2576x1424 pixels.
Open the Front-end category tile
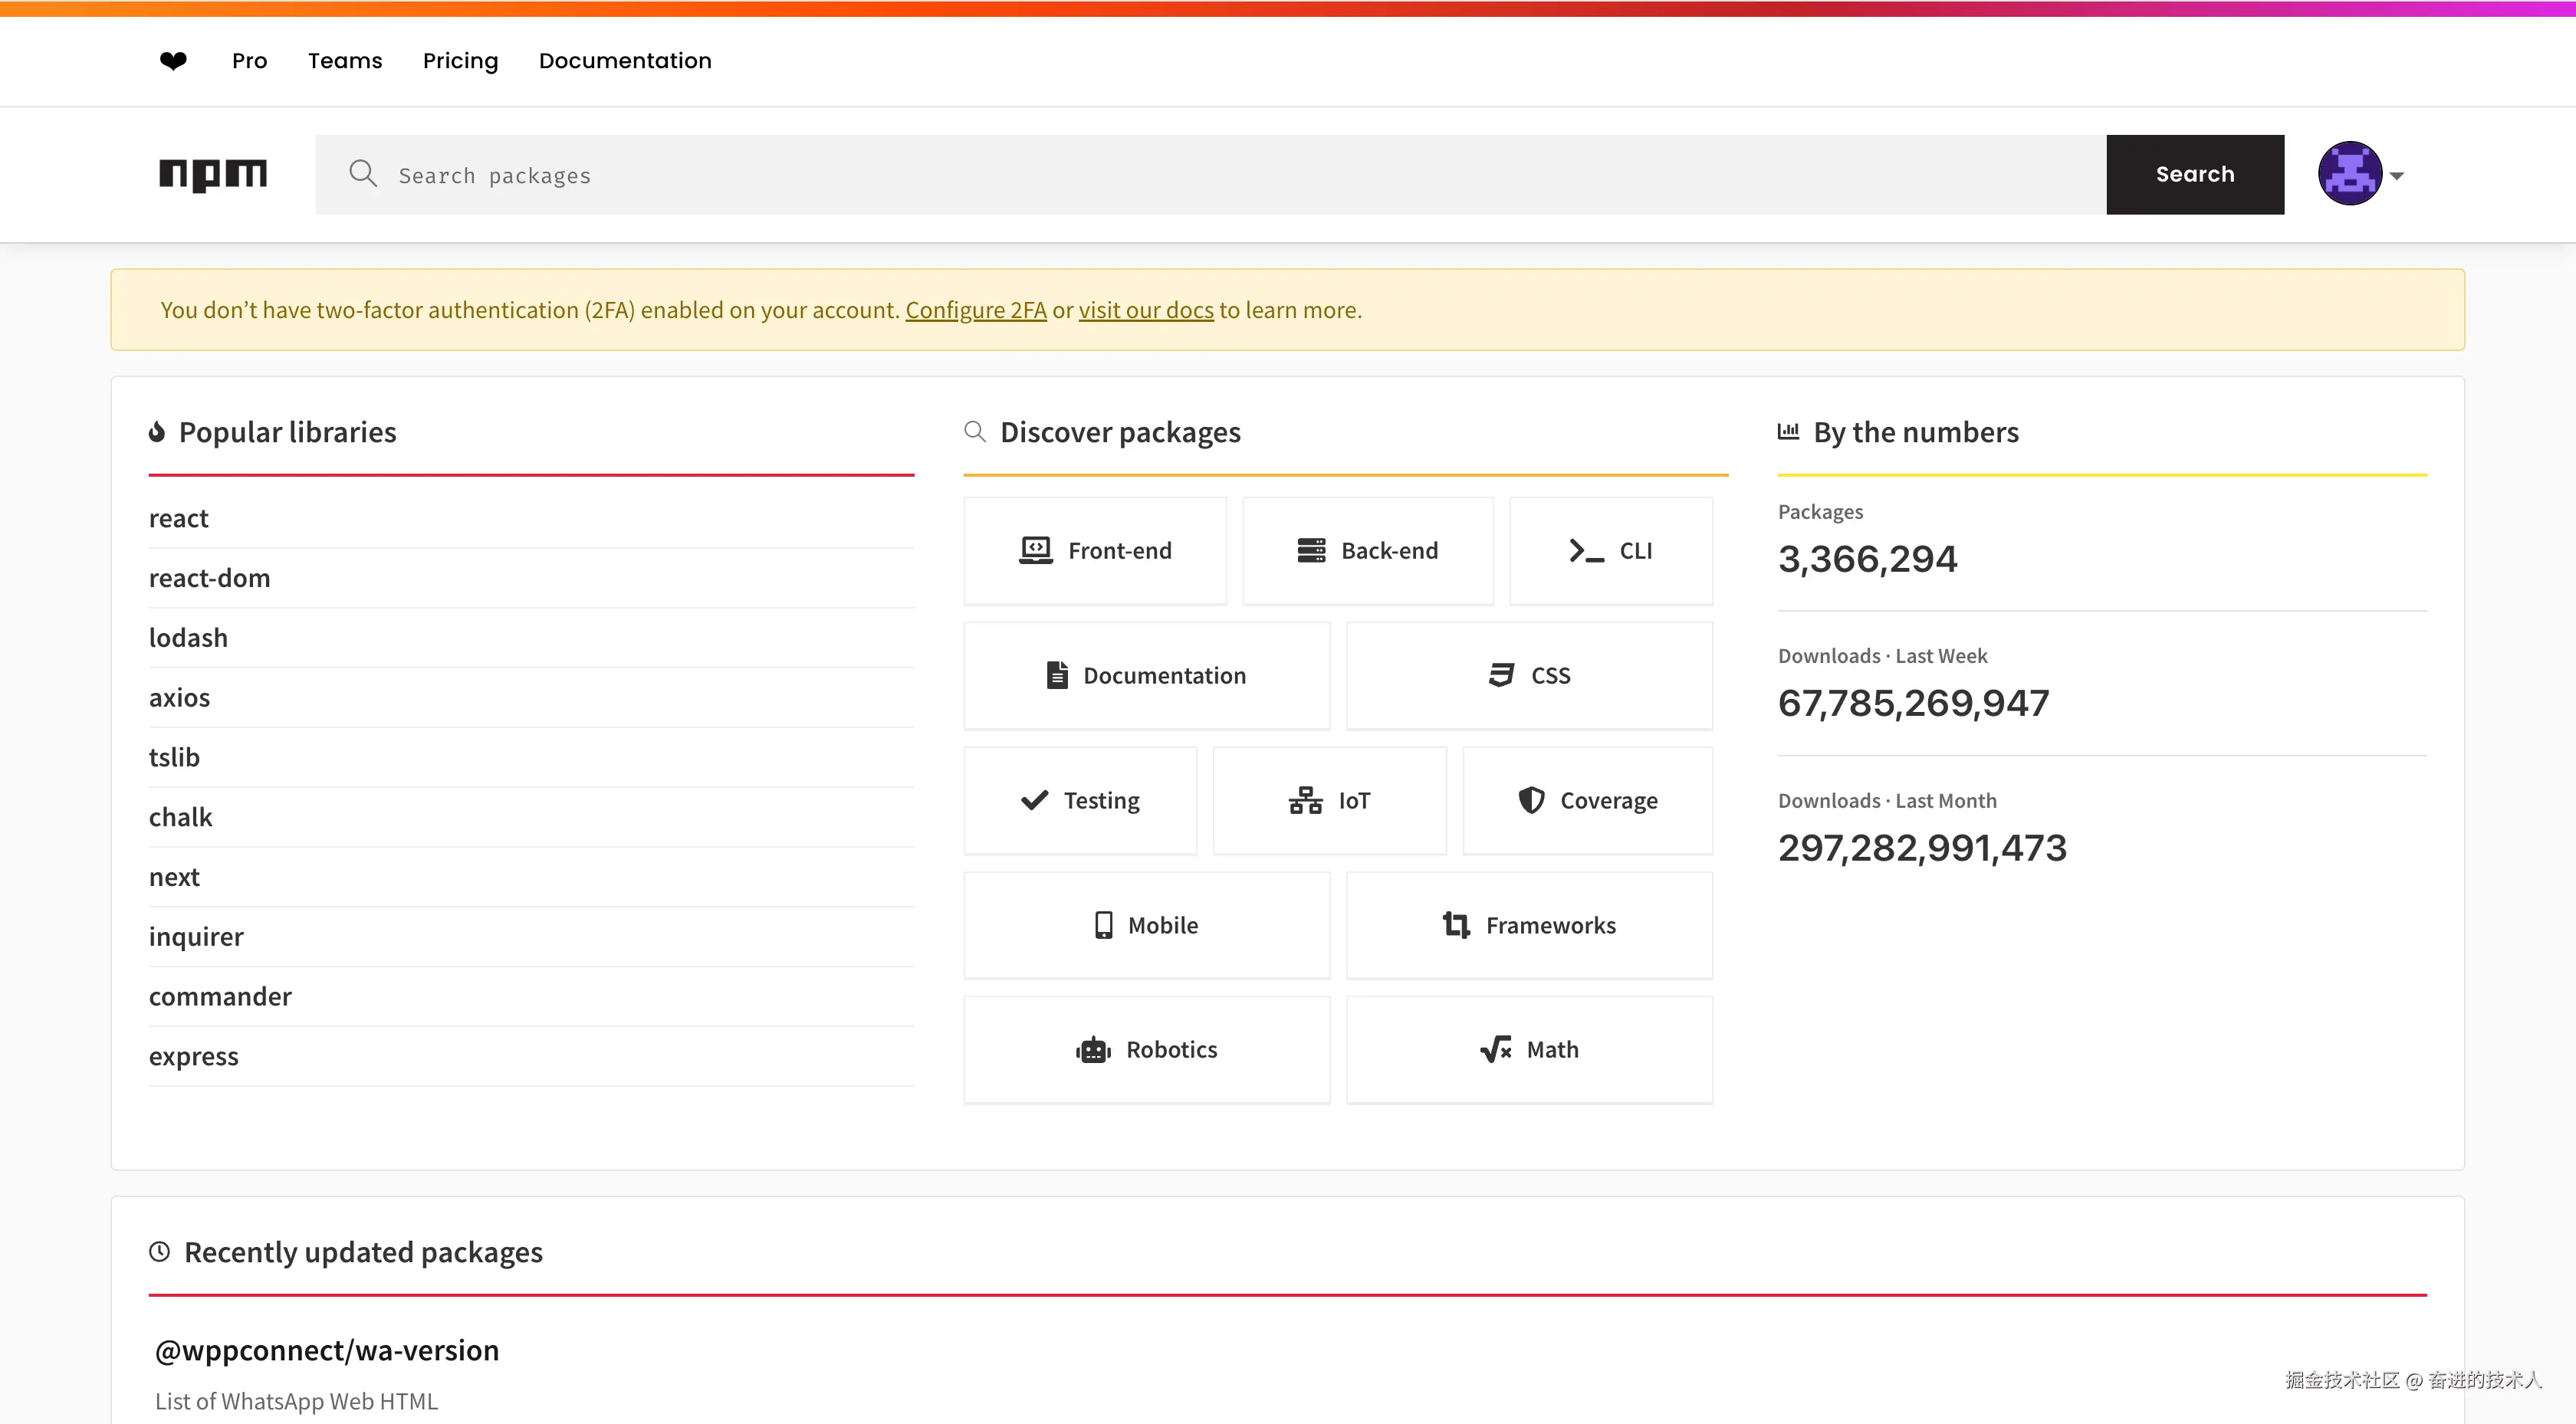(1095, 551)
